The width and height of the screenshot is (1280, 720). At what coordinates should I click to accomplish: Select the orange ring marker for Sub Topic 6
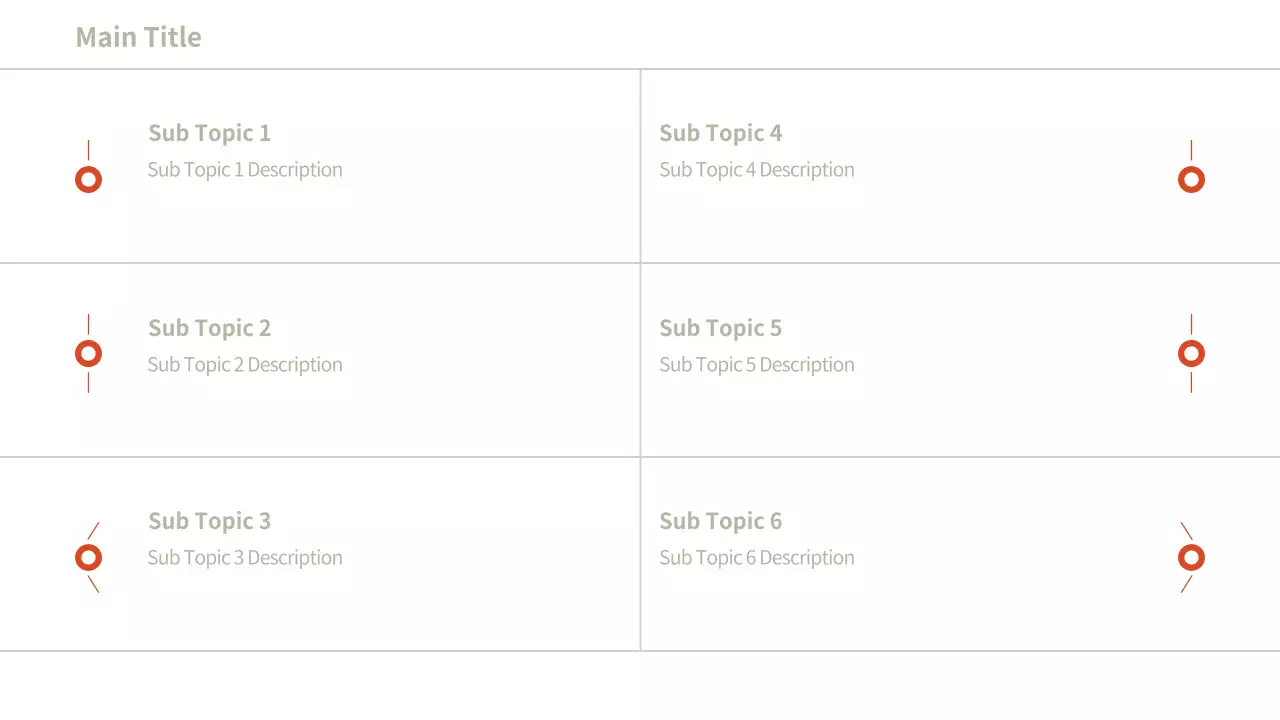coord(1191,558)
